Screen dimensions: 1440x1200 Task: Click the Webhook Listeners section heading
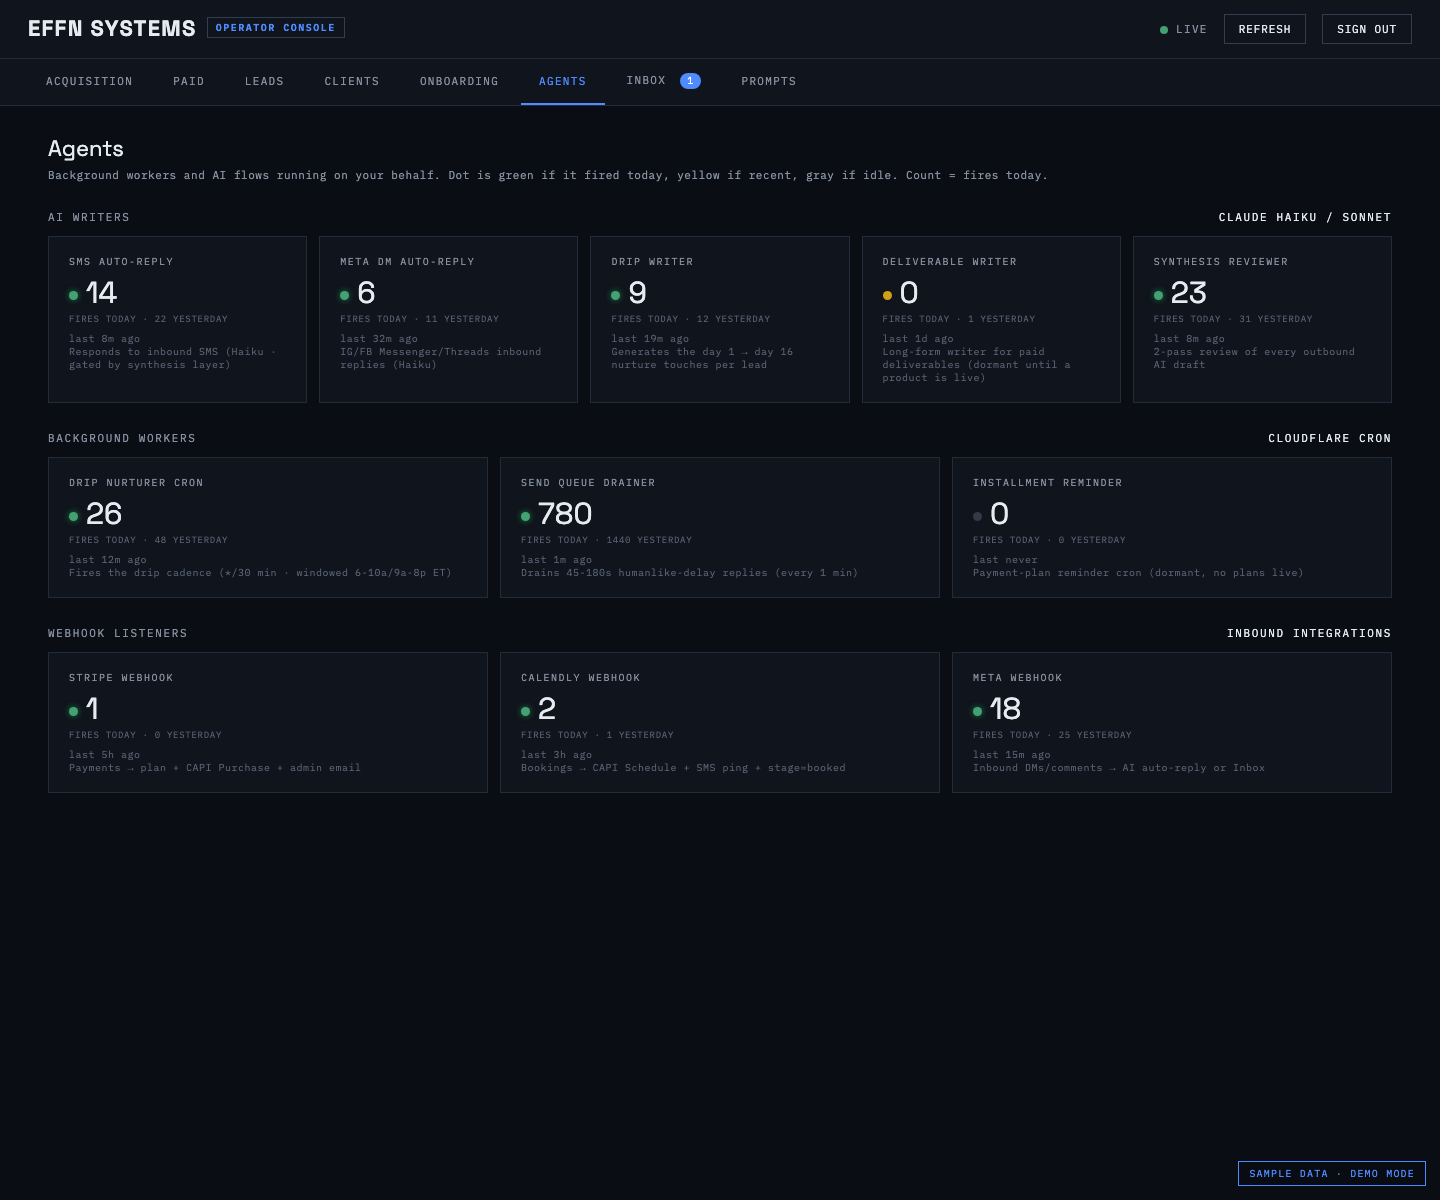point(118,633)
